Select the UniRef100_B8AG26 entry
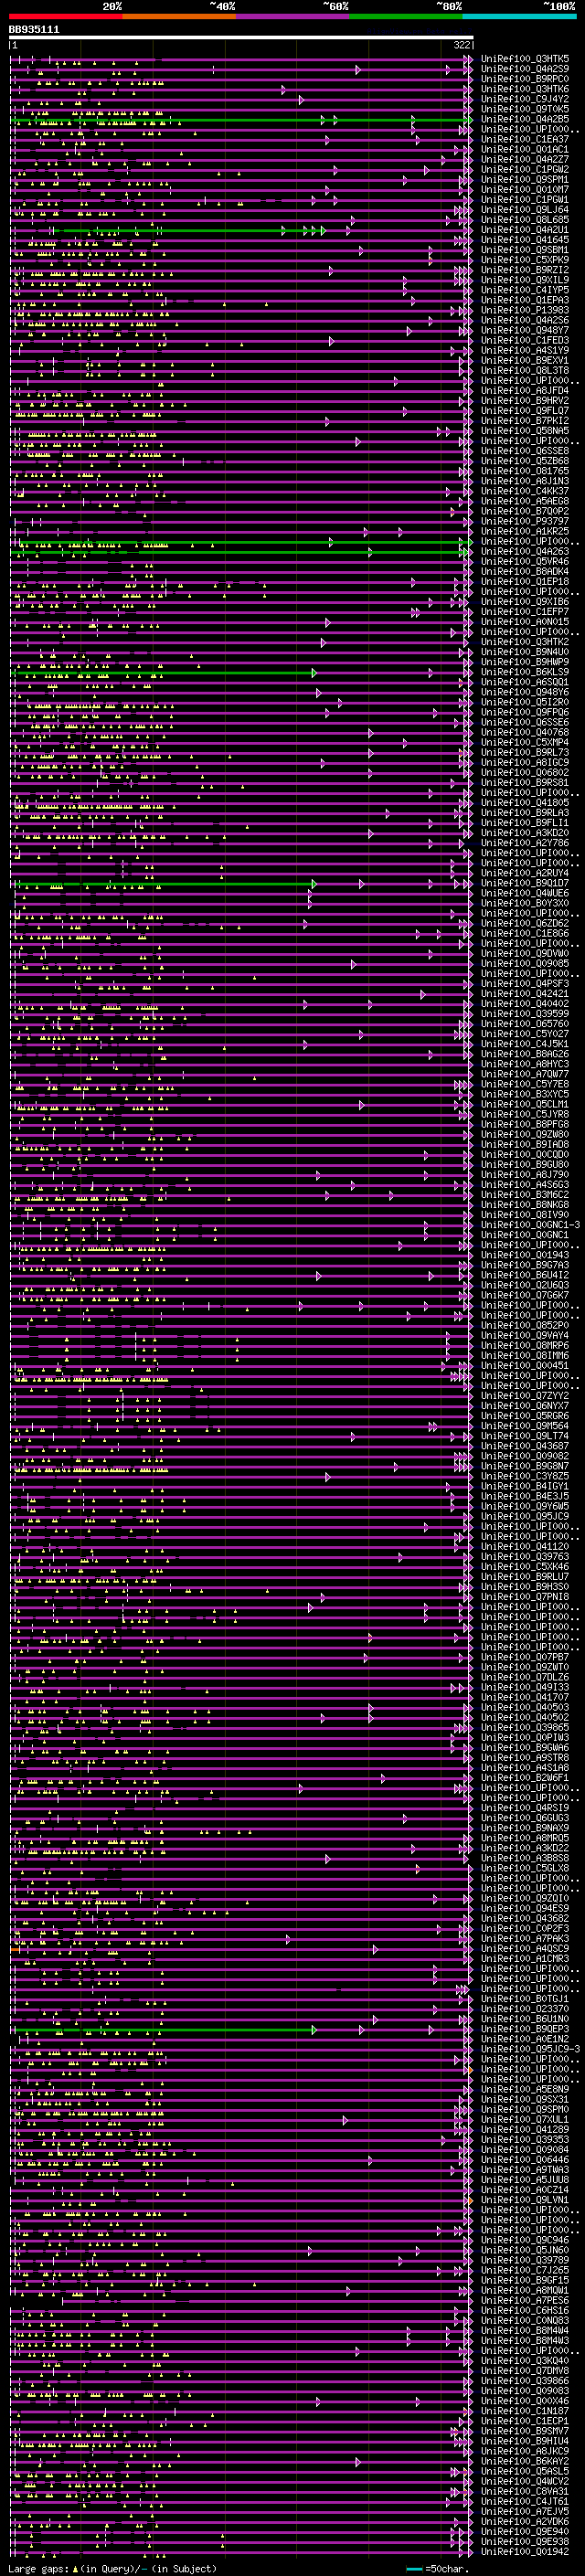Image resolution: width=585 pixels, height=2576 pixels. click(x=525, y=1054)
